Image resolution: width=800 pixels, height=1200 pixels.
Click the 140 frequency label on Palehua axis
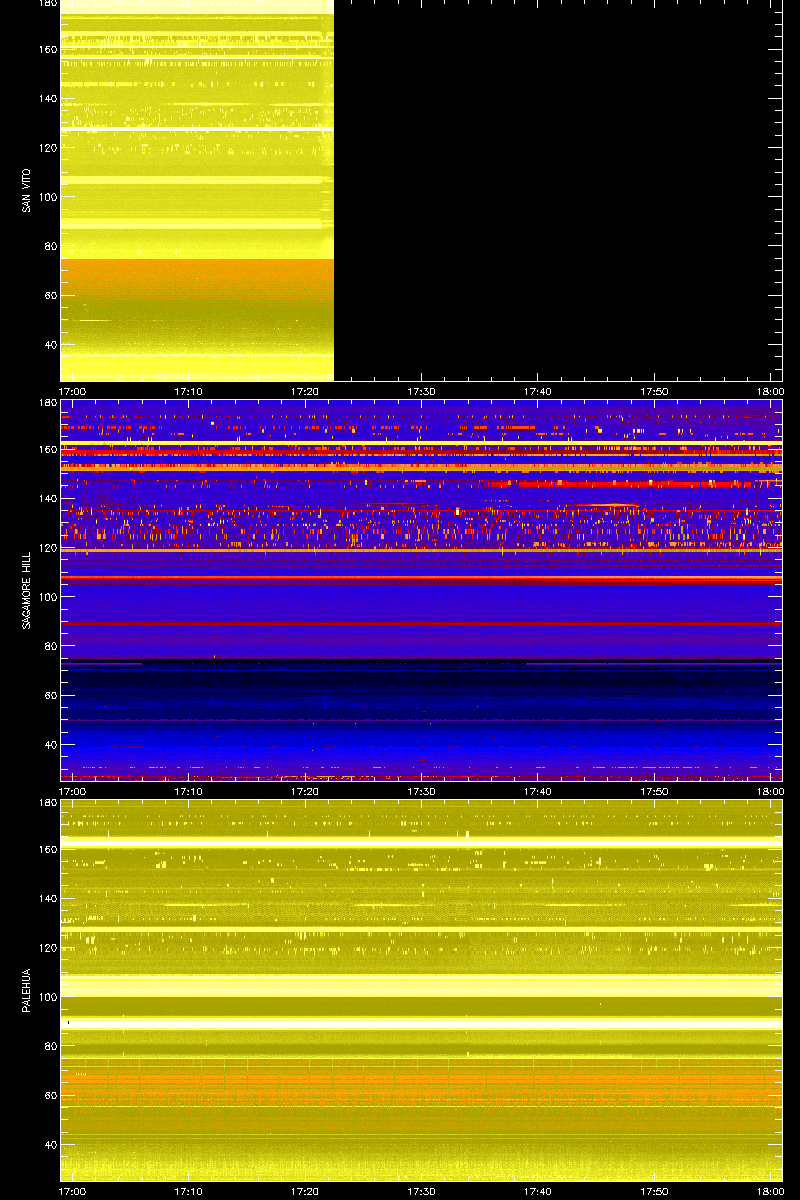[48, 898]
